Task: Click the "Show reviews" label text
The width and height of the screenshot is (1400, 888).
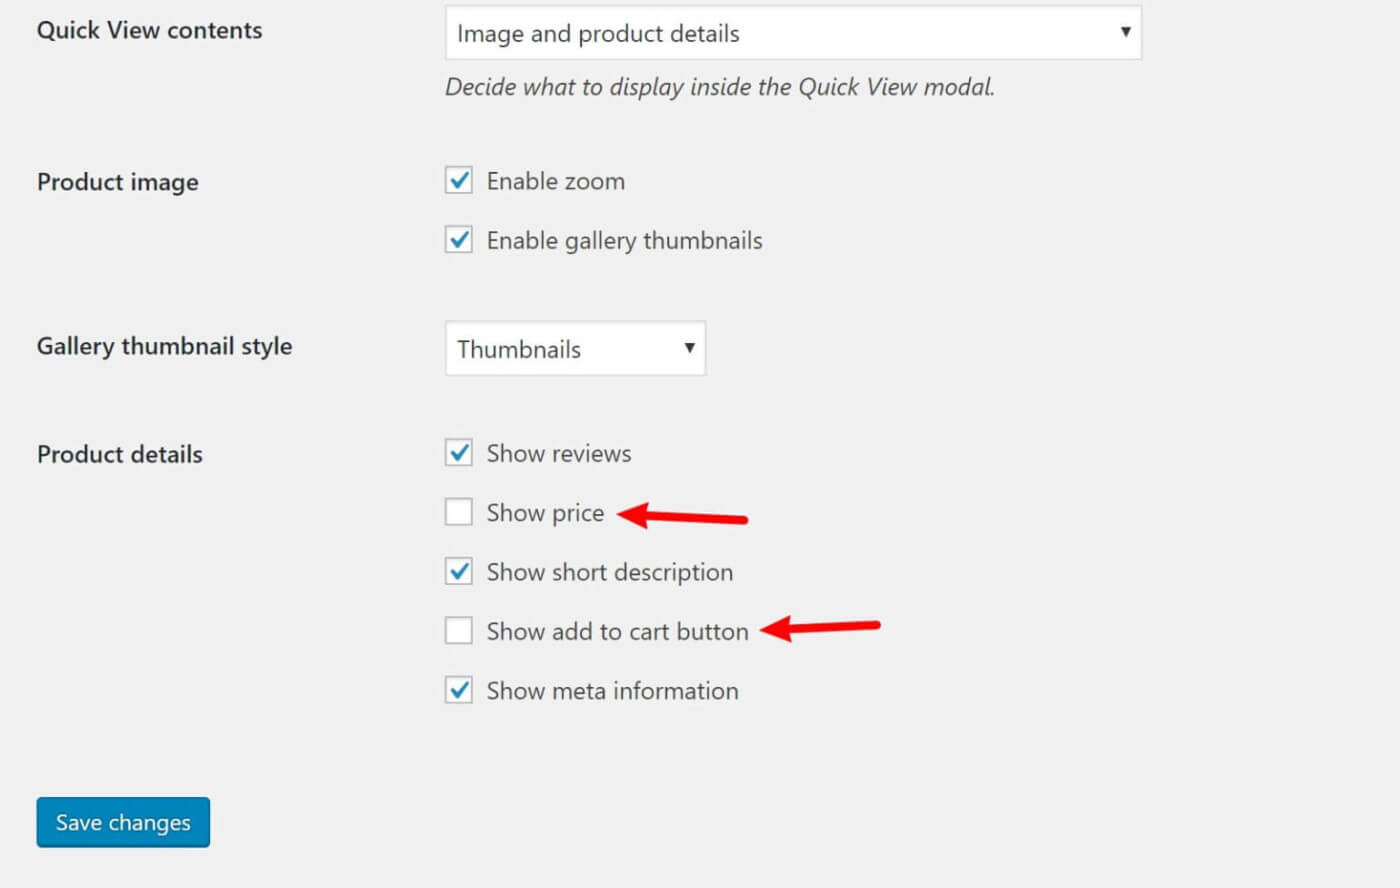Action: click(x=558, y=454)
